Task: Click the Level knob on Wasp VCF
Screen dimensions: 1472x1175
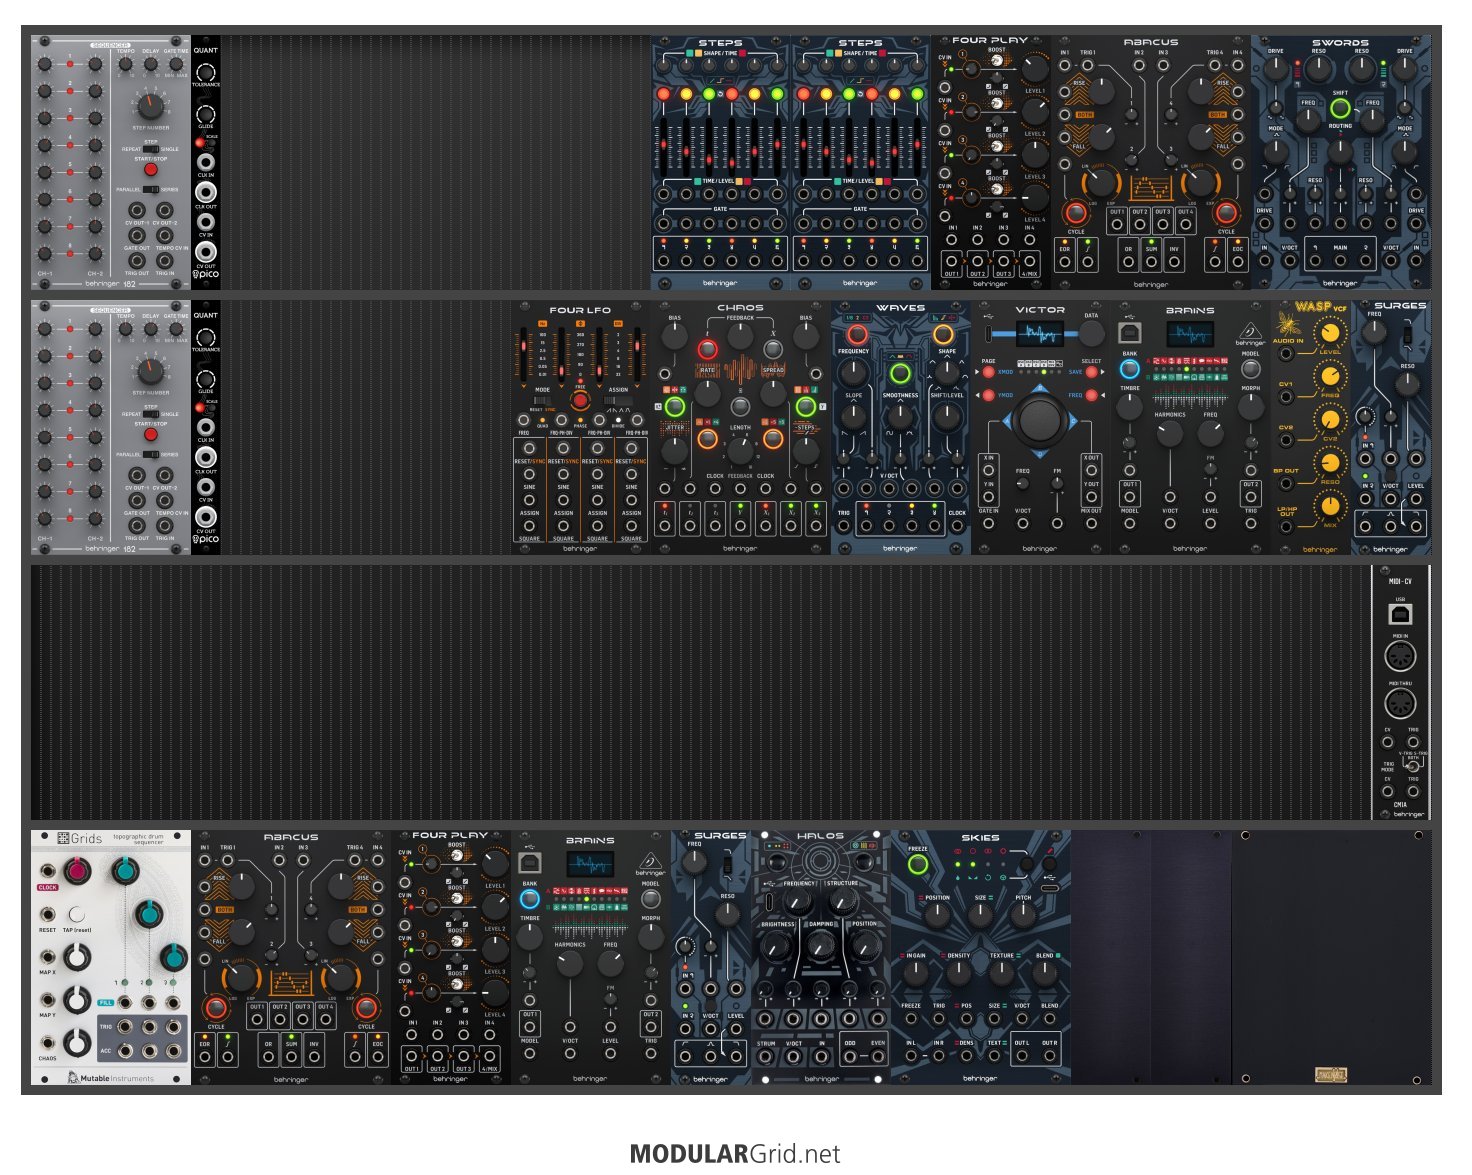Action: click(1330, 332)
